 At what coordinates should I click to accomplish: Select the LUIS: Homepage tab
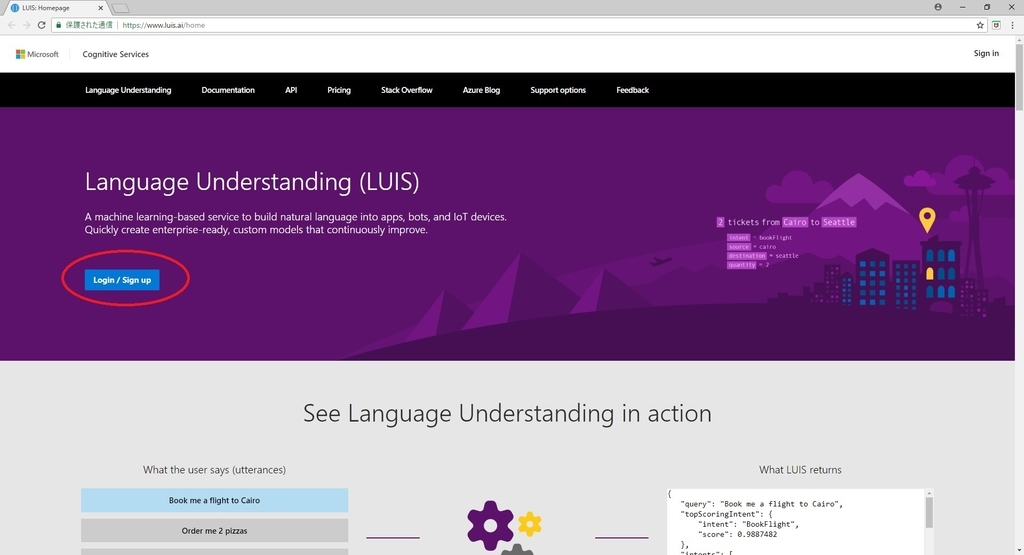55,8
